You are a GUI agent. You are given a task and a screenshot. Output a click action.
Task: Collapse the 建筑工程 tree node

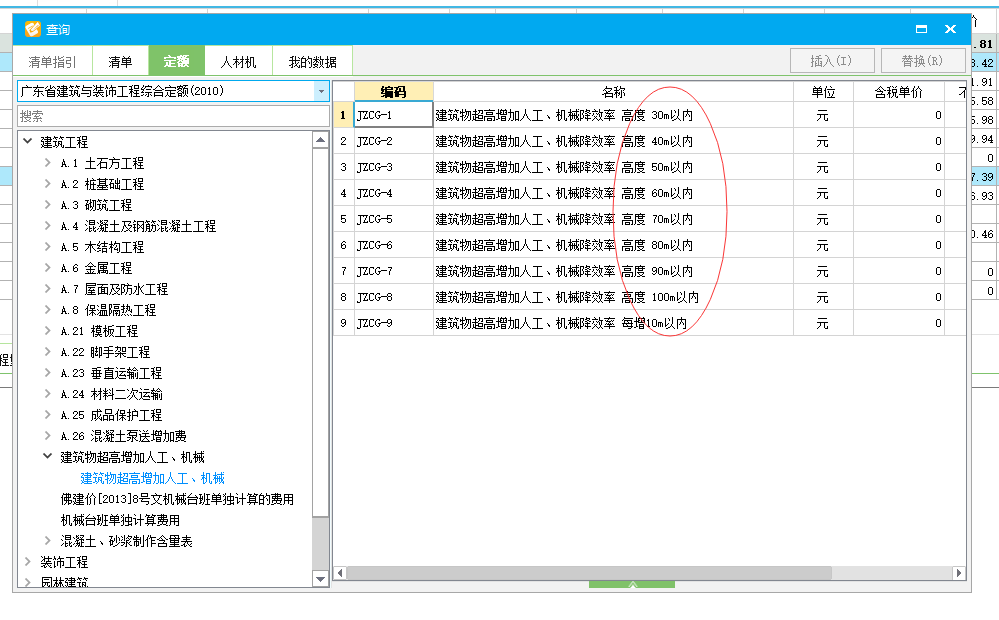point(27,141)
